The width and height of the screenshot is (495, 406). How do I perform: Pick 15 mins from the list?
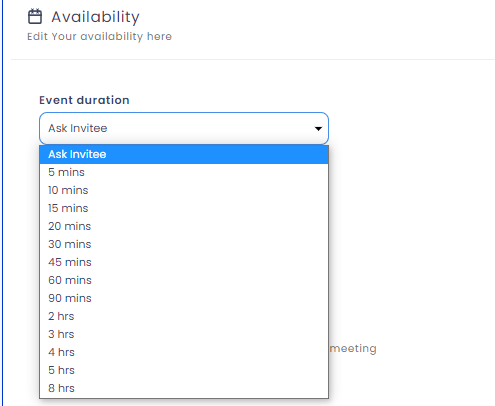click(x=184, y=208)
